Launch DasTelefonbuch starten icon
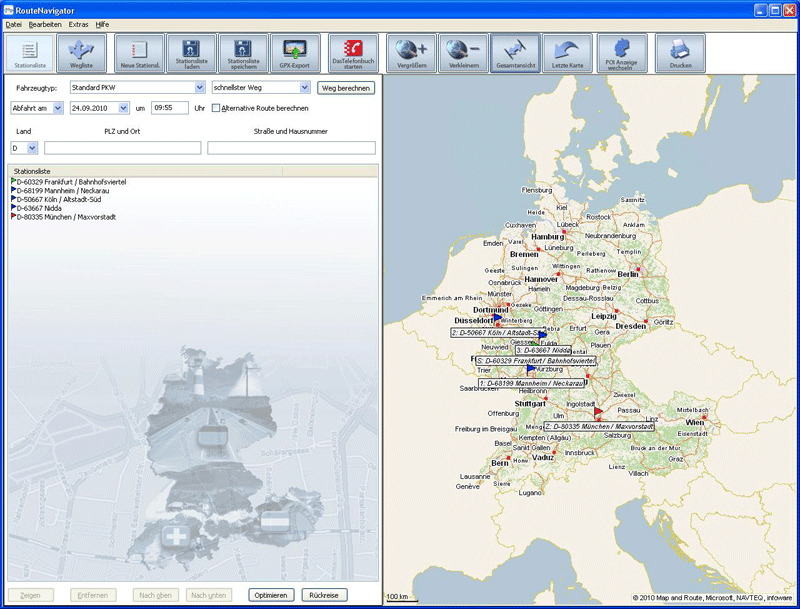The width and height of the screenshot is (800, 609). tap(353, 53)
